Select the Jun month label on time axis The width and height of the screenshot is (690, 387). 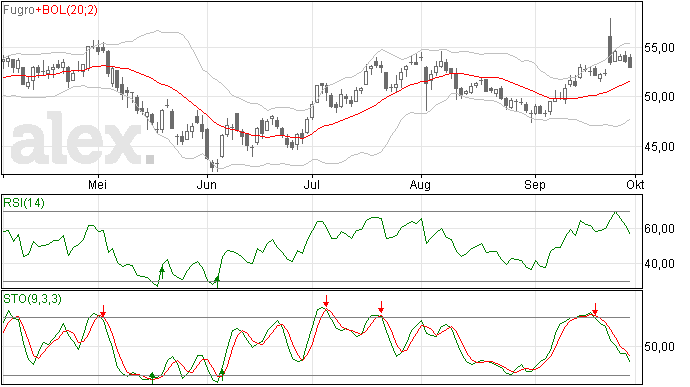[206, 185]
